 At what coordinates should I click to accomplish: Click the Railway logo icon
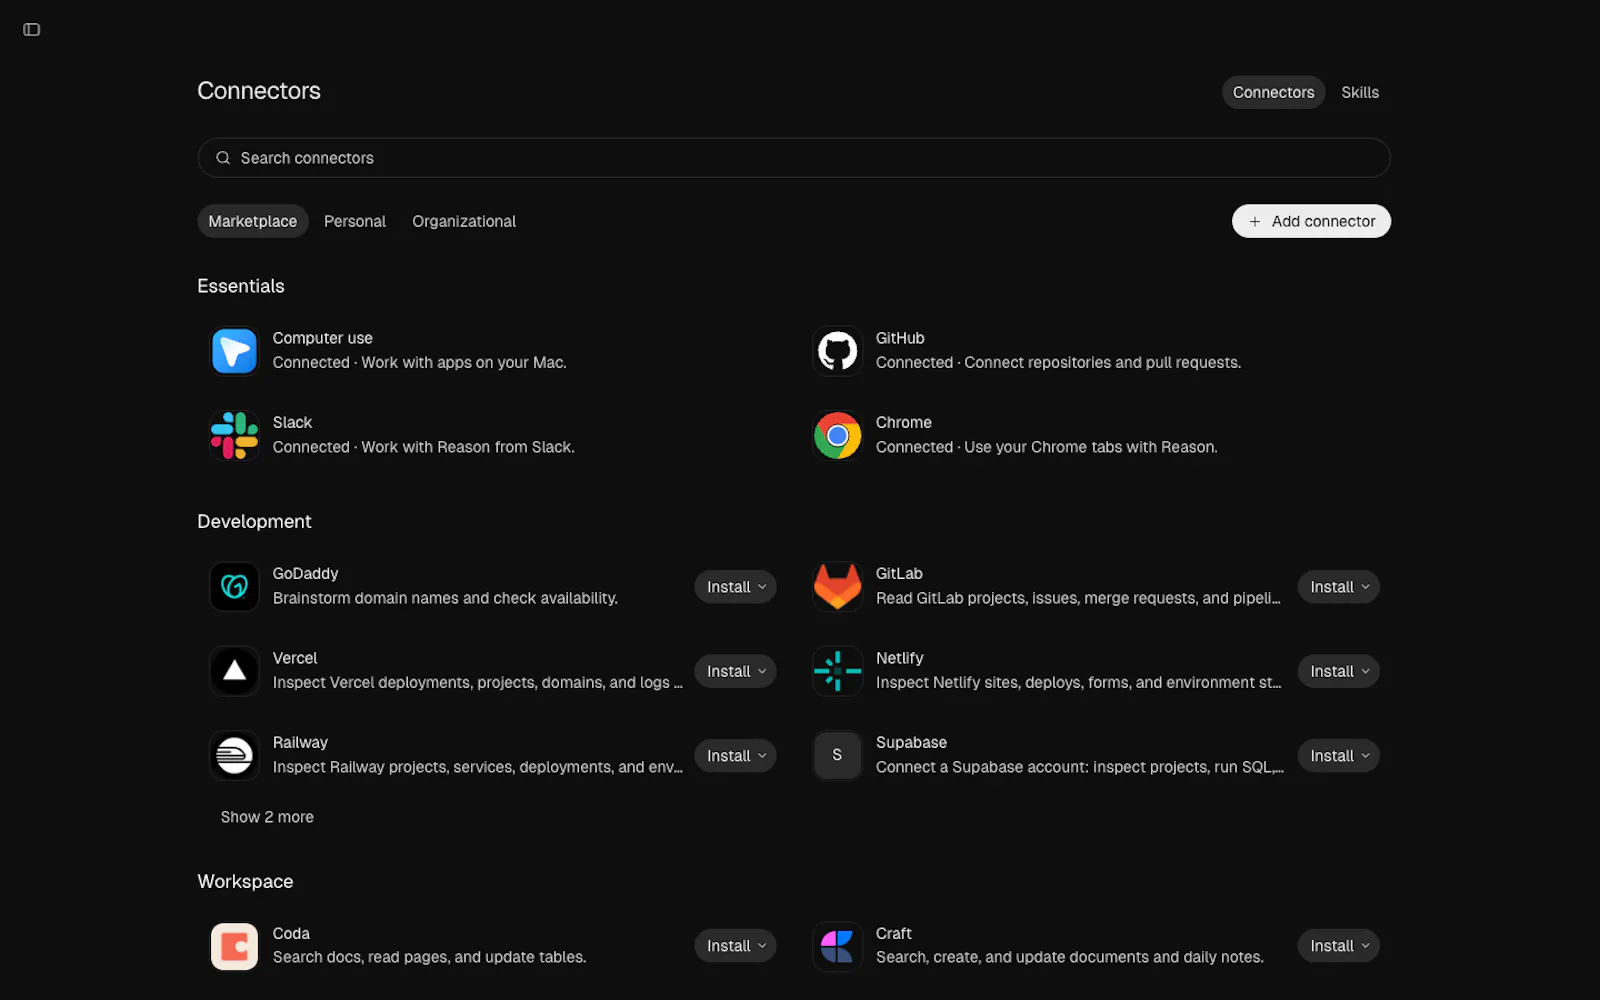234,755
